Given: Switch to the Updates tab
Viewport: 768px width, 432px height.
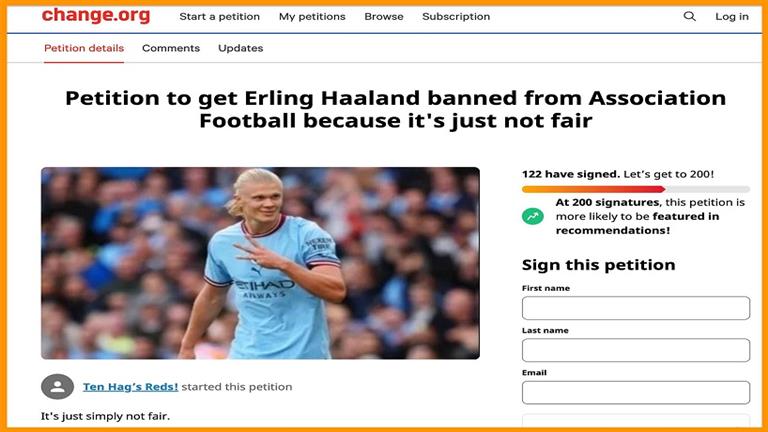Looking at the screenshot, I should [x=240, y=48].
